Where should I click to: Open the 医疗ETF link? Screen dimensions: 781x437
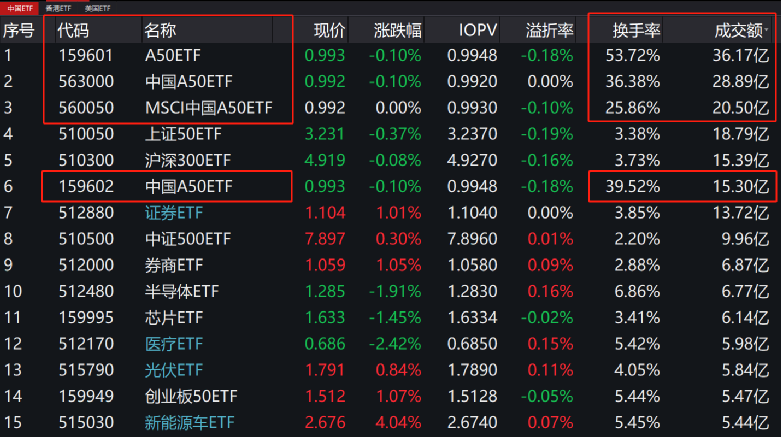[x=174, y=344]
